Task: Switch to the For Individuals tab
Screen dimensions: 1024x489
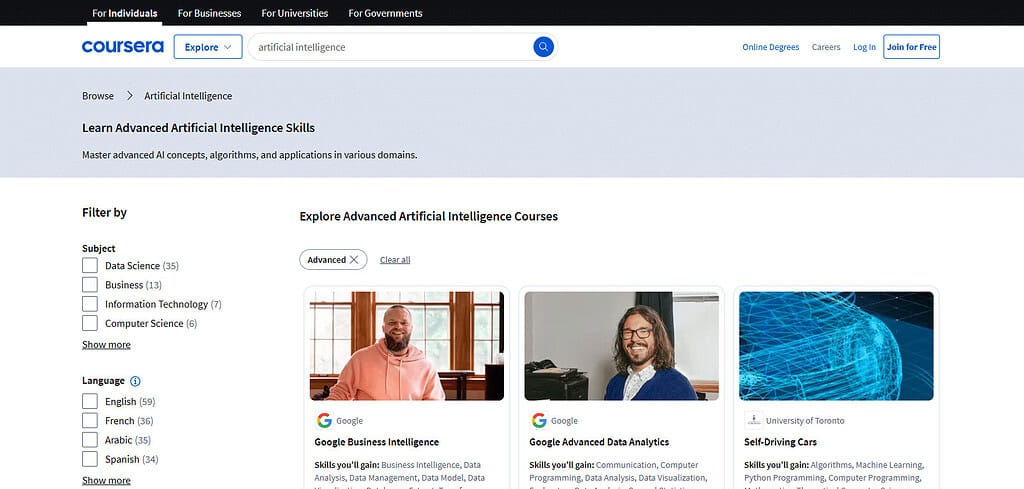Action: point(125,13)
